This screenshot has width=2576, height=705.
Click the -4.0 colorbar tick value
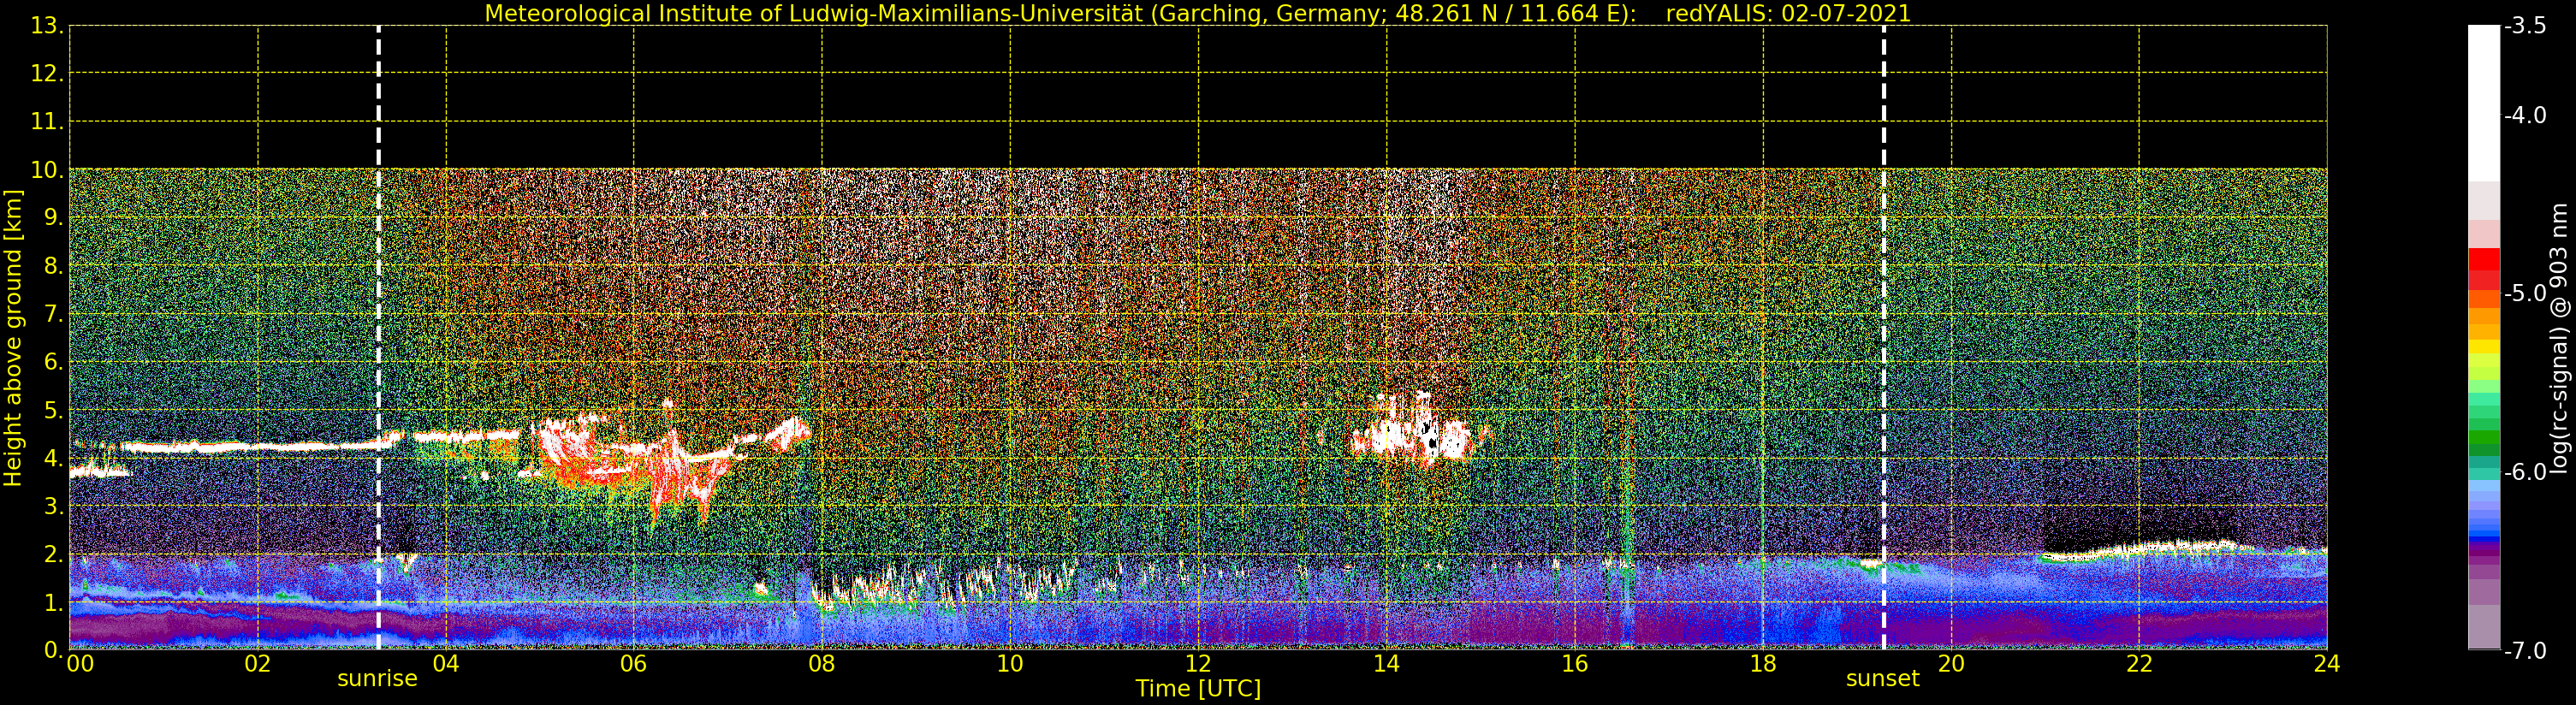[x=2525, y=115]
